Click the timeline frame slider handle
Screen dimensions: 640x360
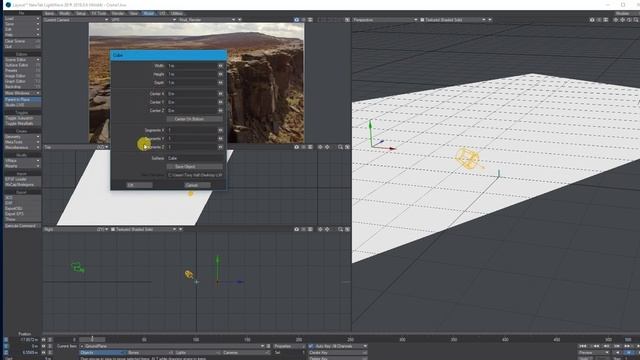coord(92,339)
